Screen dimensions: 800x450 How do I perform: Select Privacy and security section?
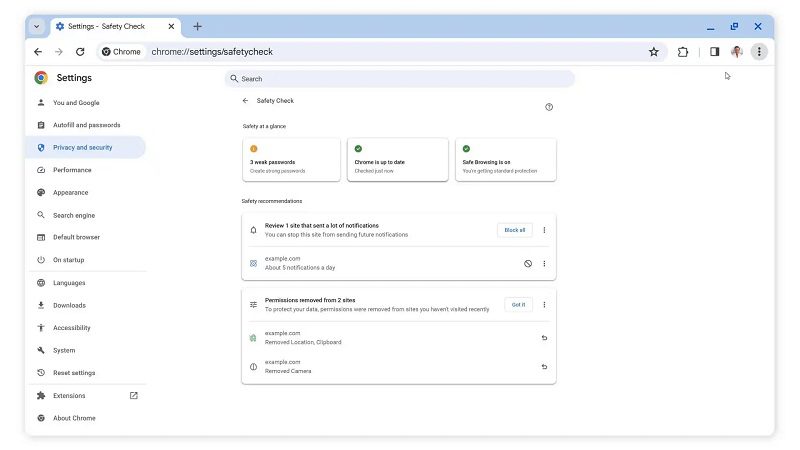[x=86, y=147]
